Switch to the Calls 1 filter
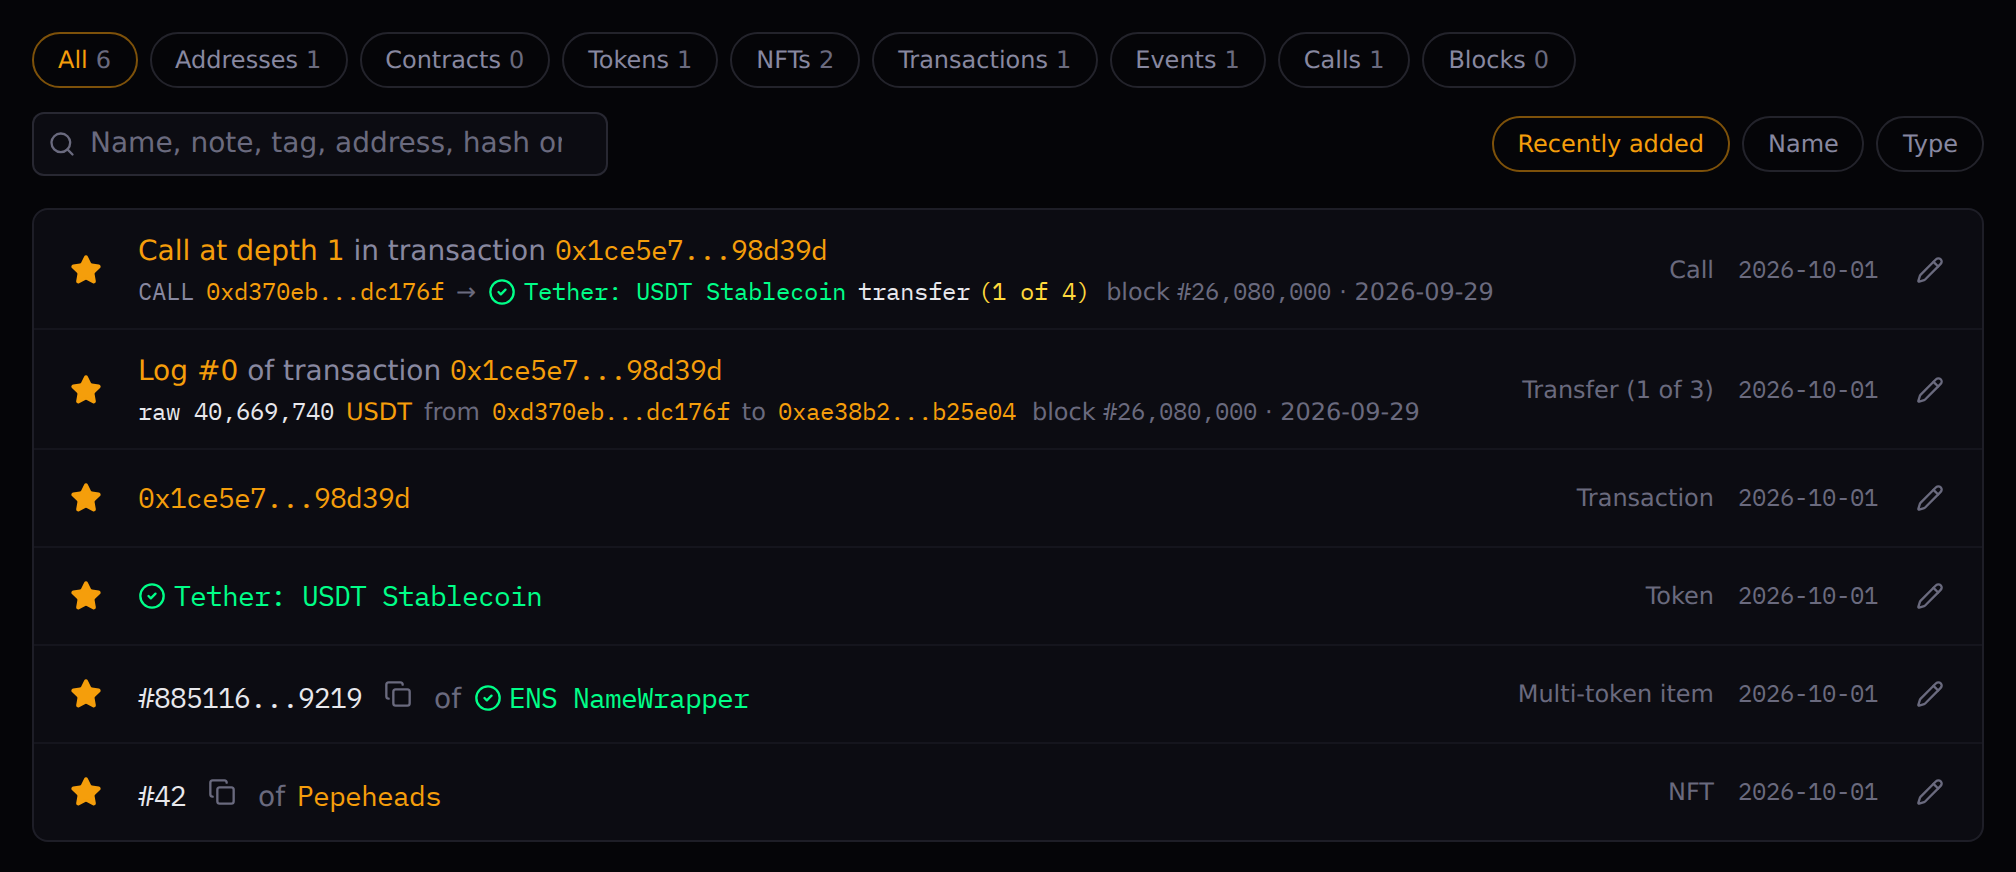The width and height of the screenshot is (2016, 872). coord(1344,60)
